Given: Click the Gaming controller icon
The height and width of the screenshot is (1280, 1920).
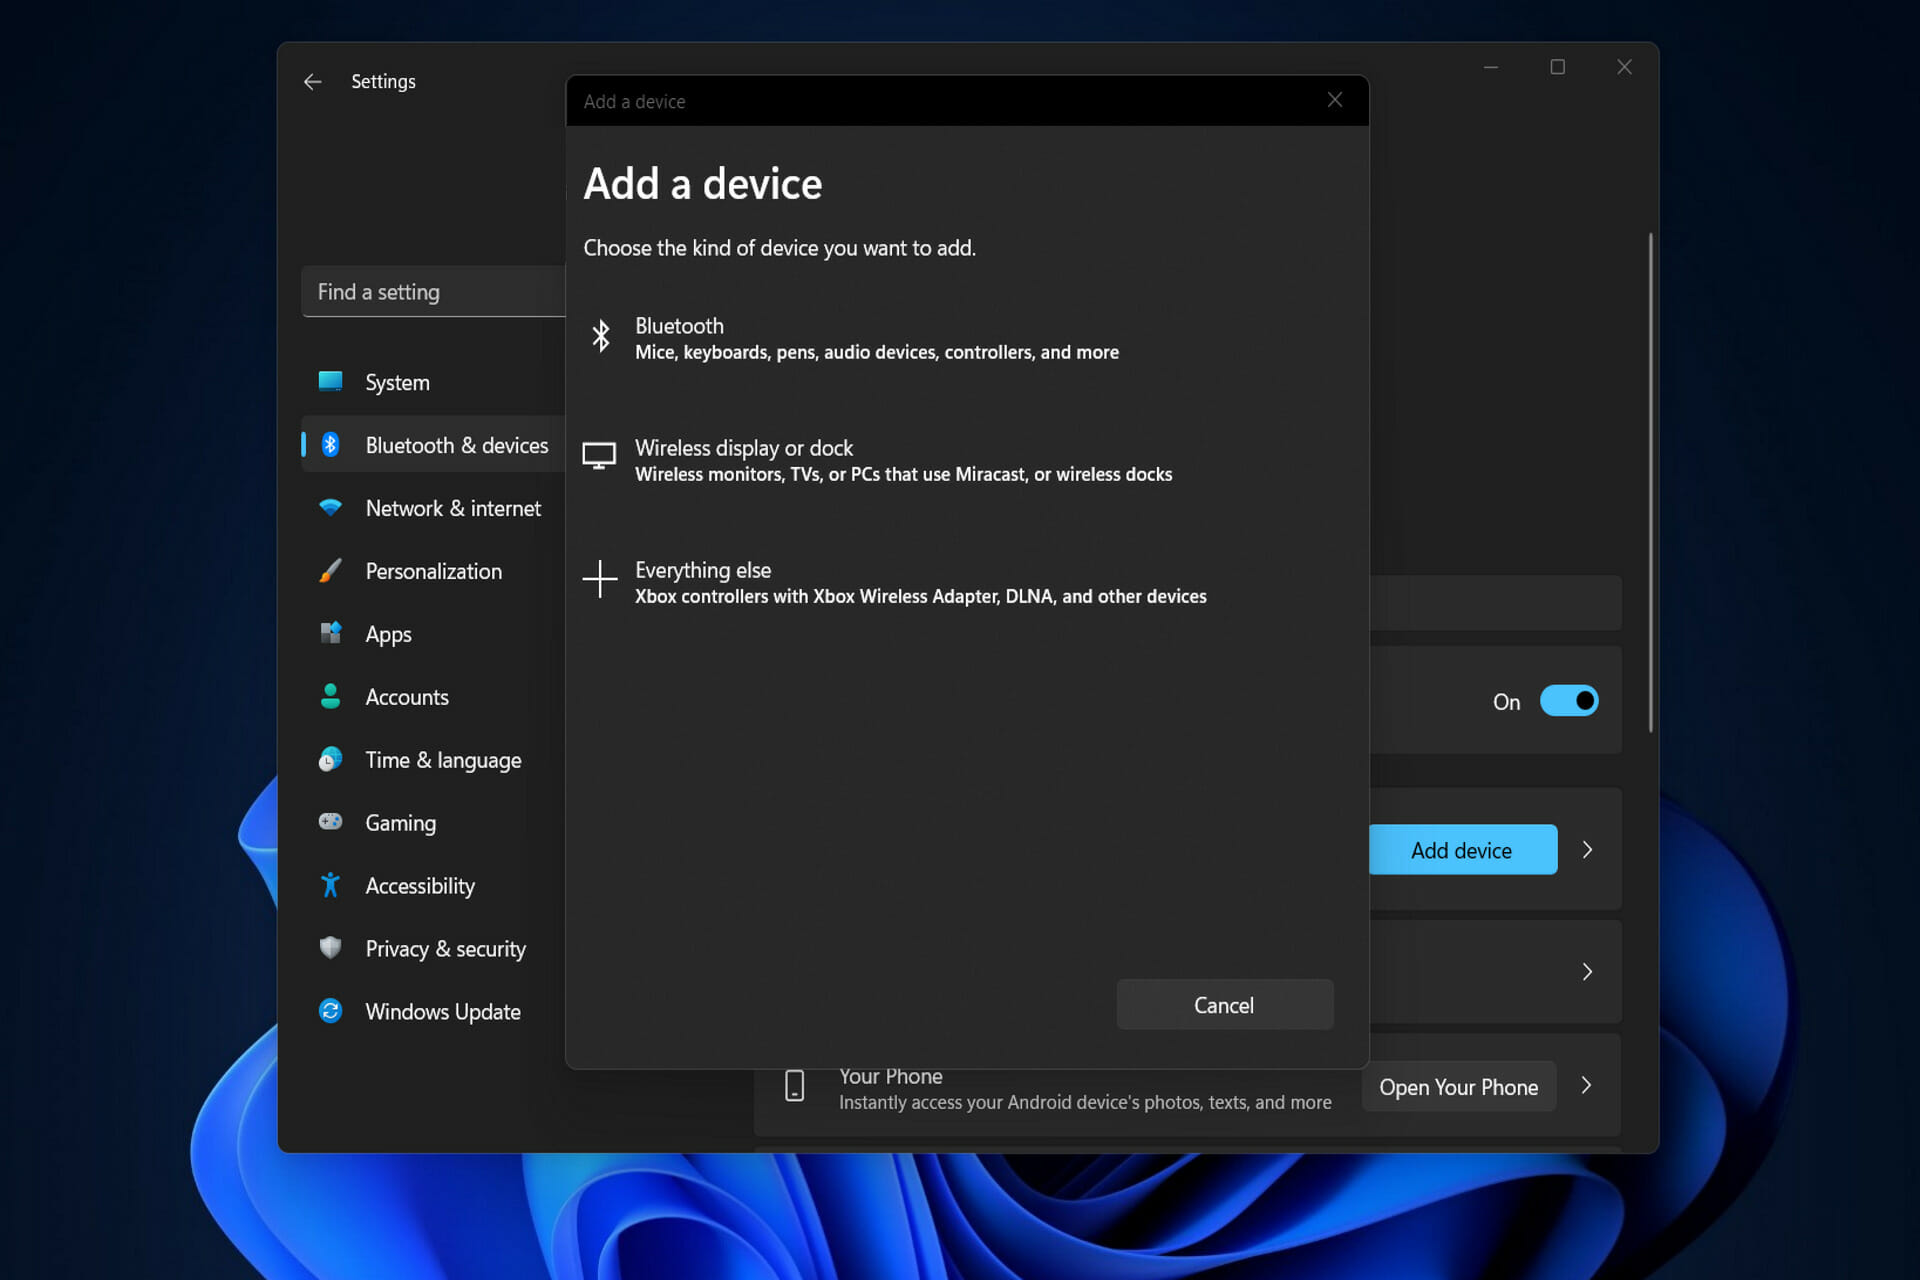Looking at the screenshot, I should pos(330,822).
